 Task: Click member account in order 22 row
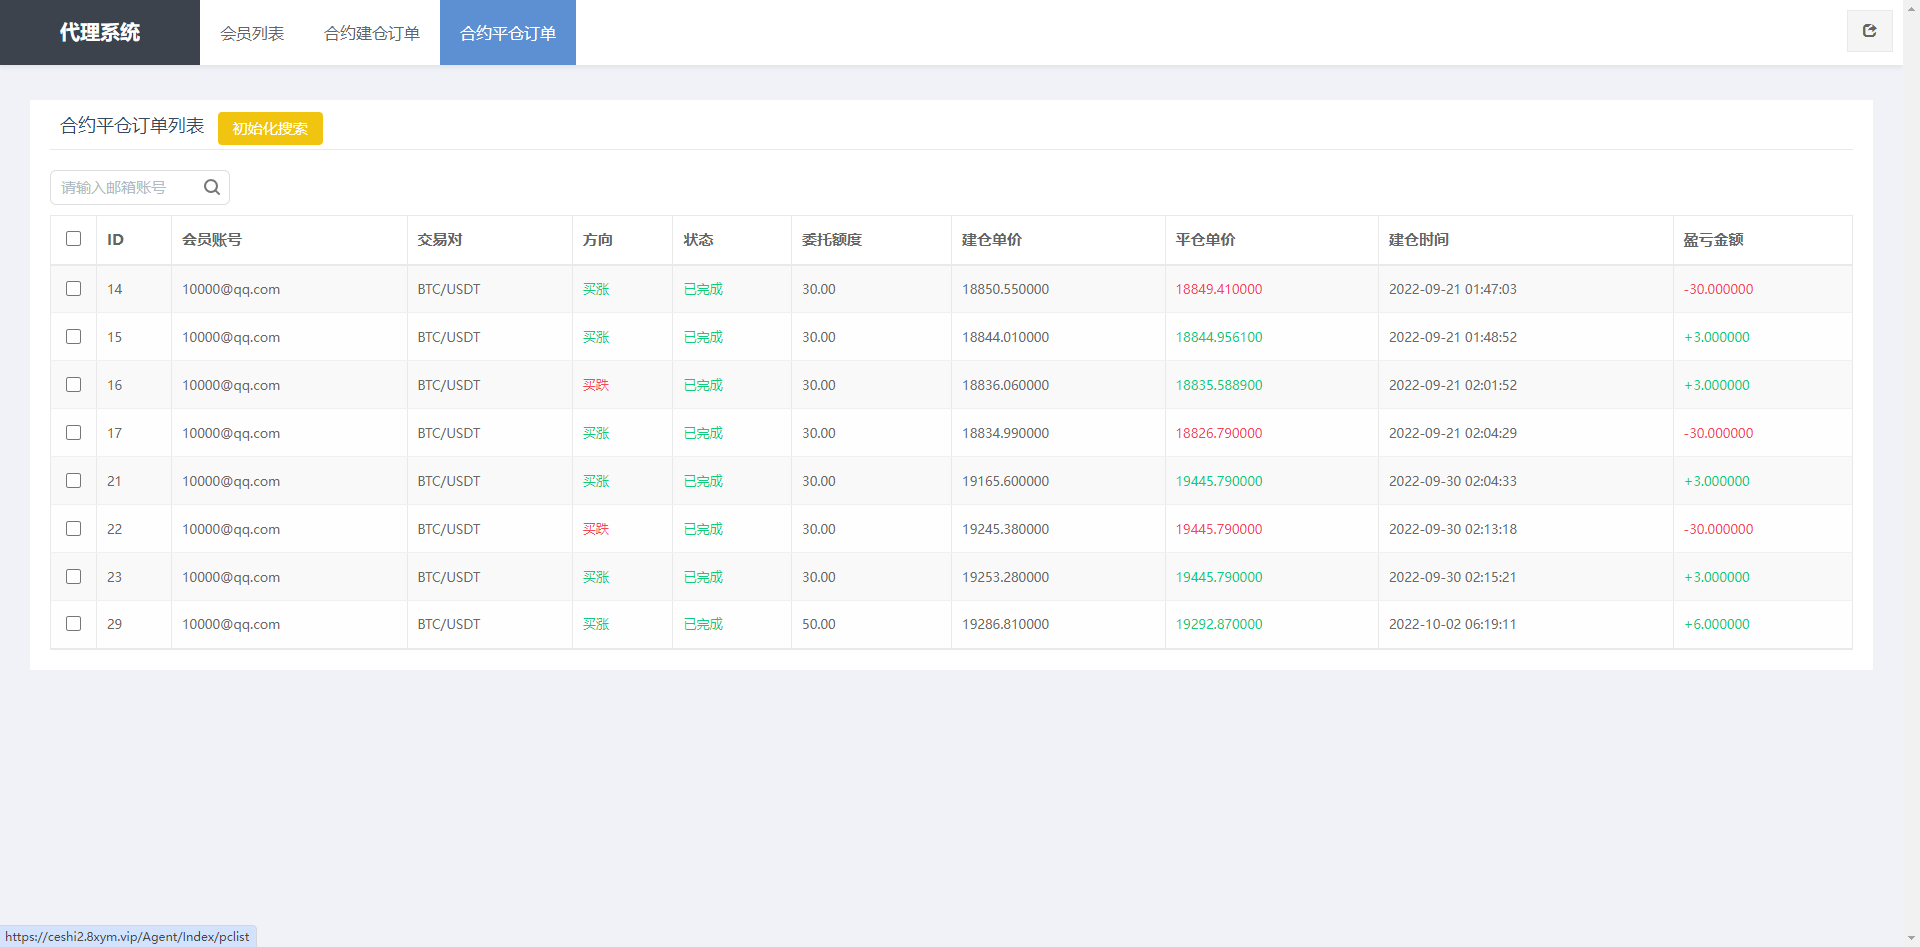(231, 529)
